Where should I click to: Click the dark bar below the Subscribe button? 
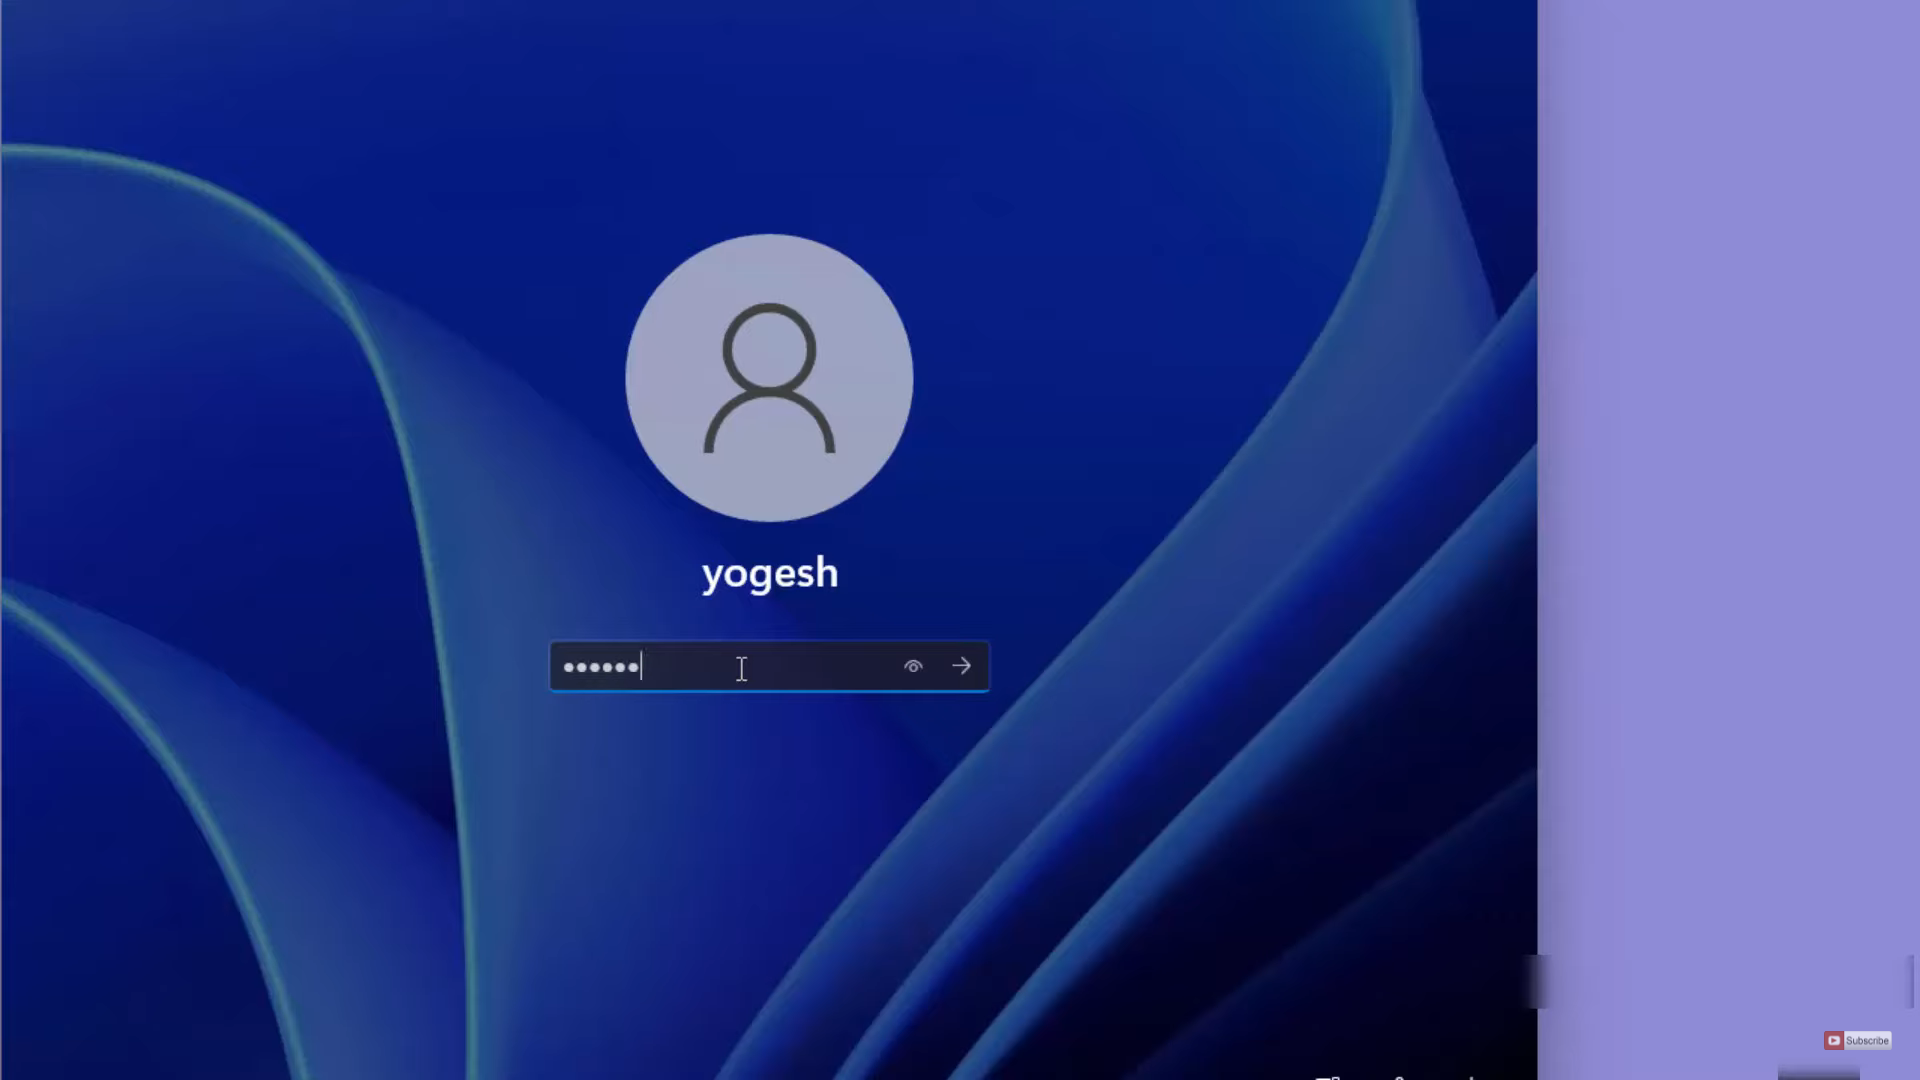(x=1818, y=1075)
